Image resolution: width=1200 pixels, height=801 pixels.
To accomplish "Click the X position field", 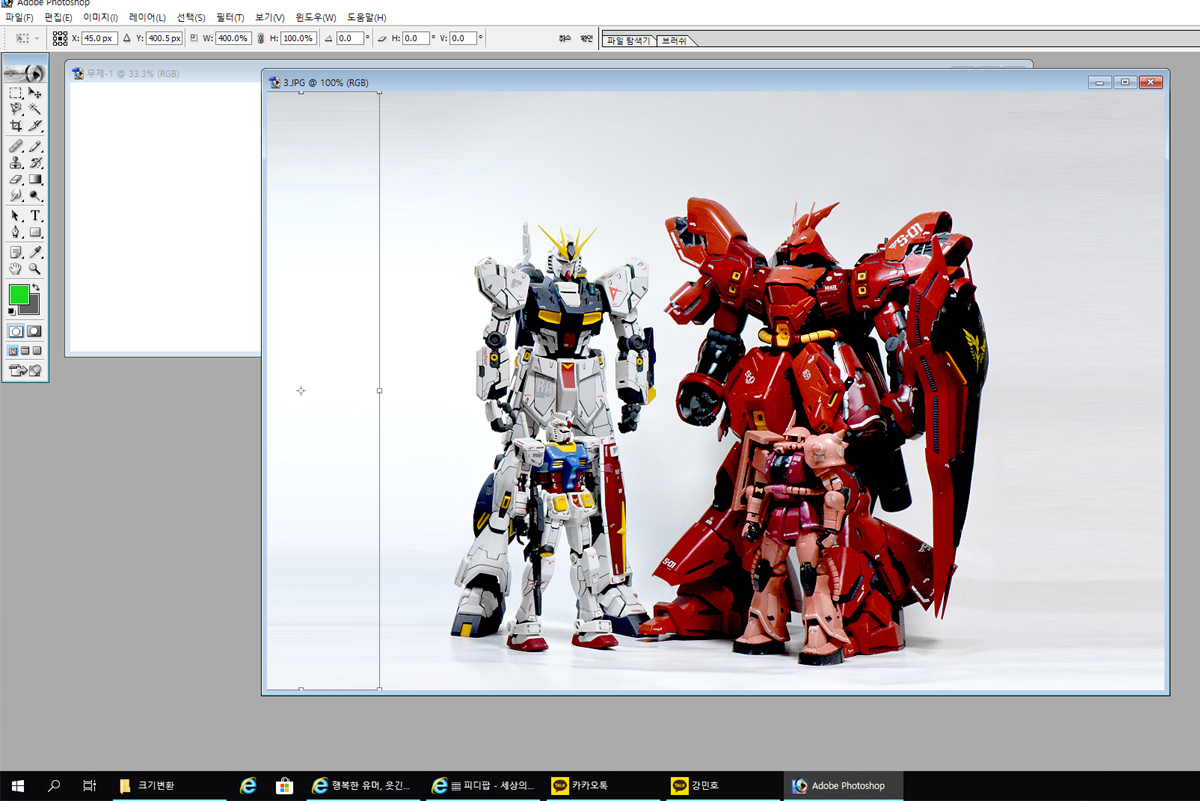I will [x=99, y=38].
